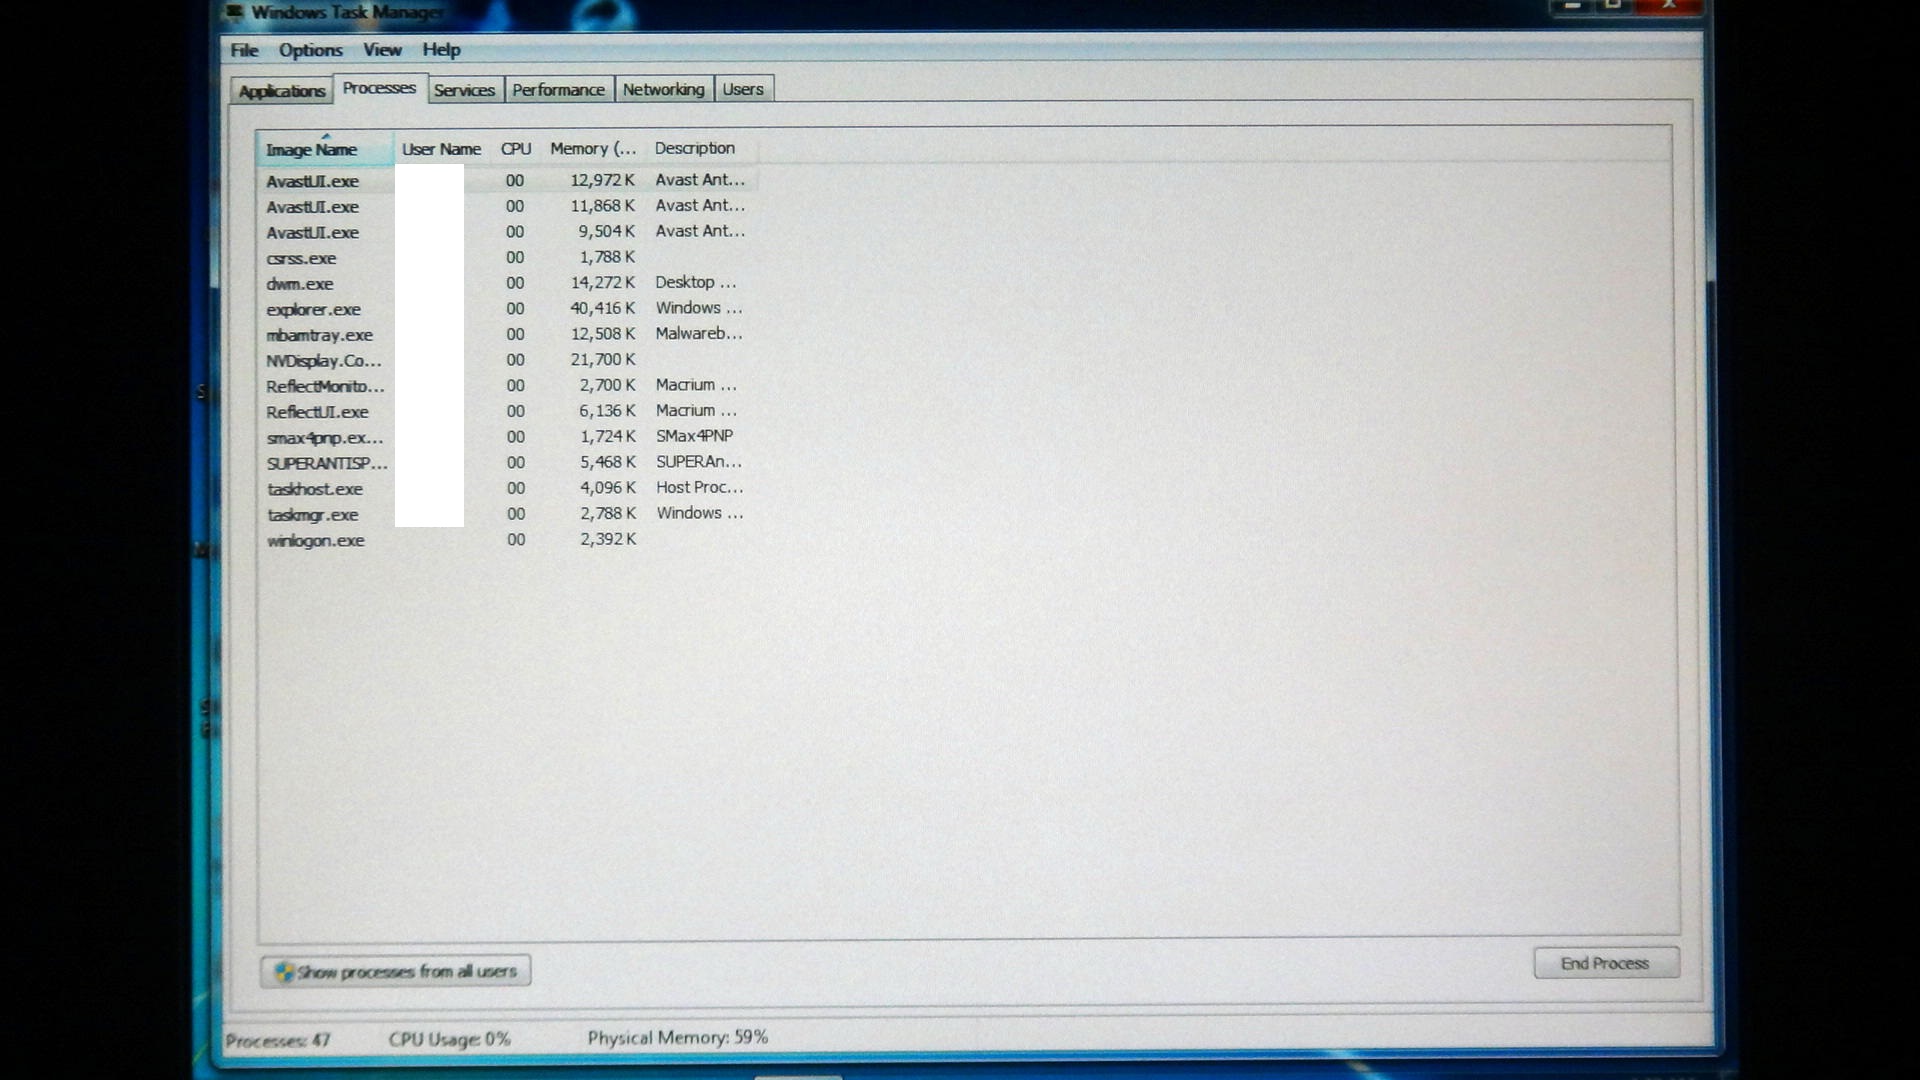Select the taskmgr.exe process
Viewport: 1920px width, 1080px height.
(507, 514)
